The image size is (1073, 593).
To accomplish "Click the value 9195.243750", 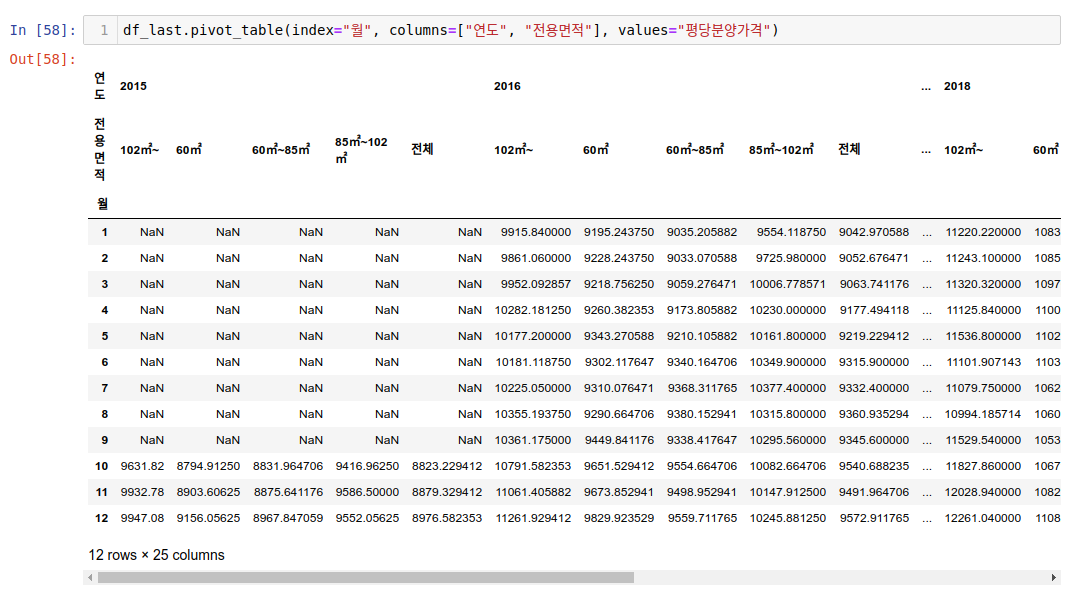I will tap(619, 233).
